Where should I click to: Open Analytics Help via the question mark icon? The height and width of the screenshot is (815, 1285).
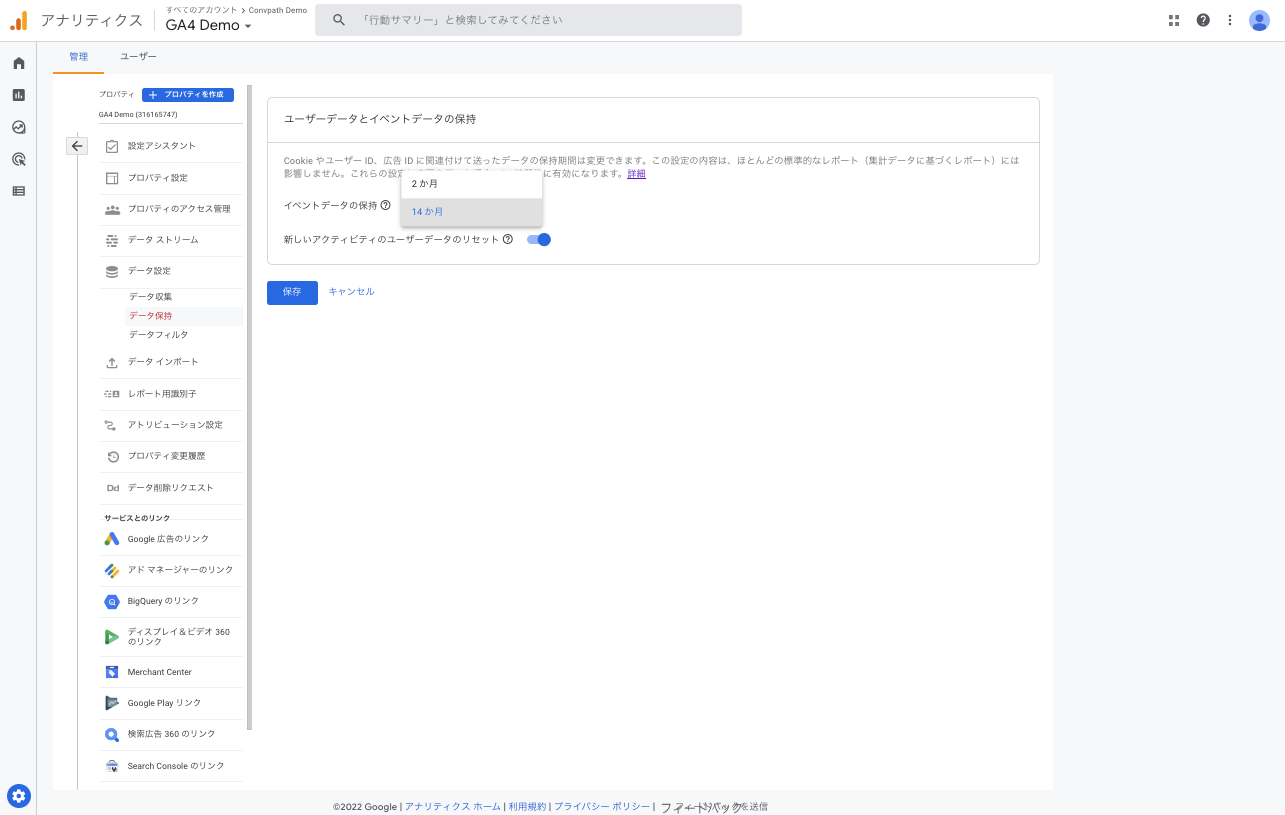coord(1202,20)
